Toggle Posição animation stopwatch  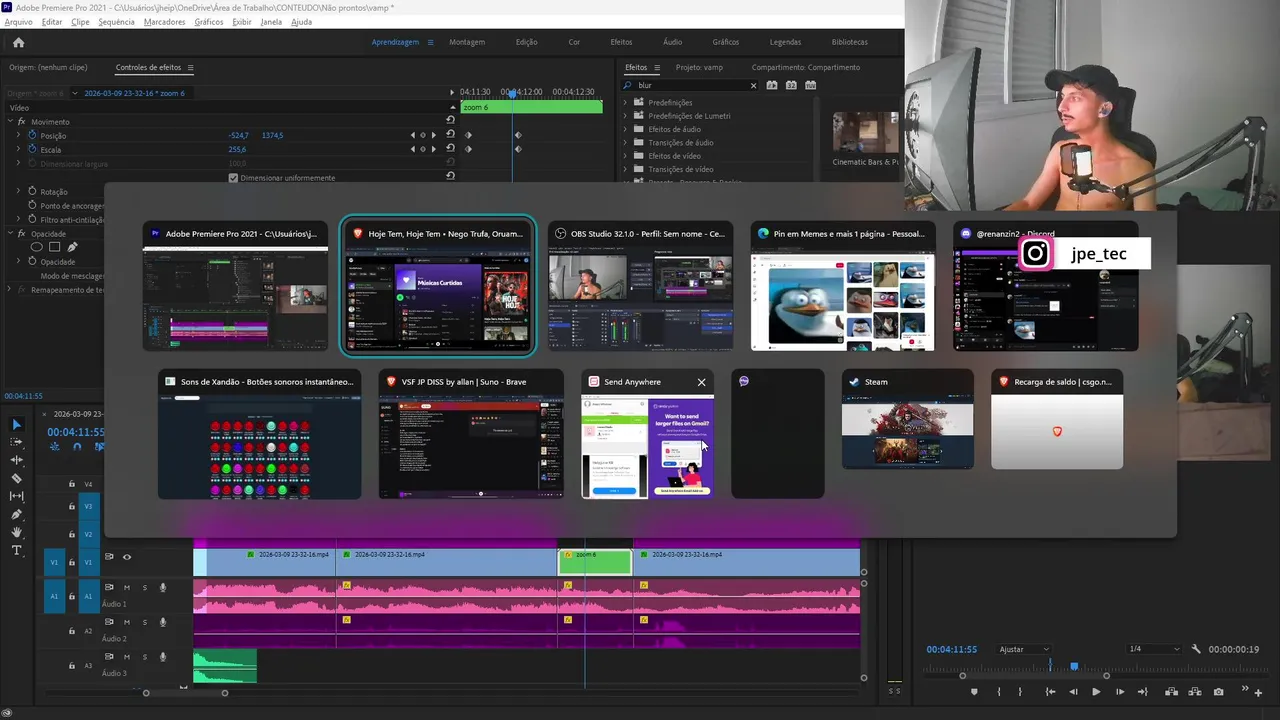coord(32,135)
